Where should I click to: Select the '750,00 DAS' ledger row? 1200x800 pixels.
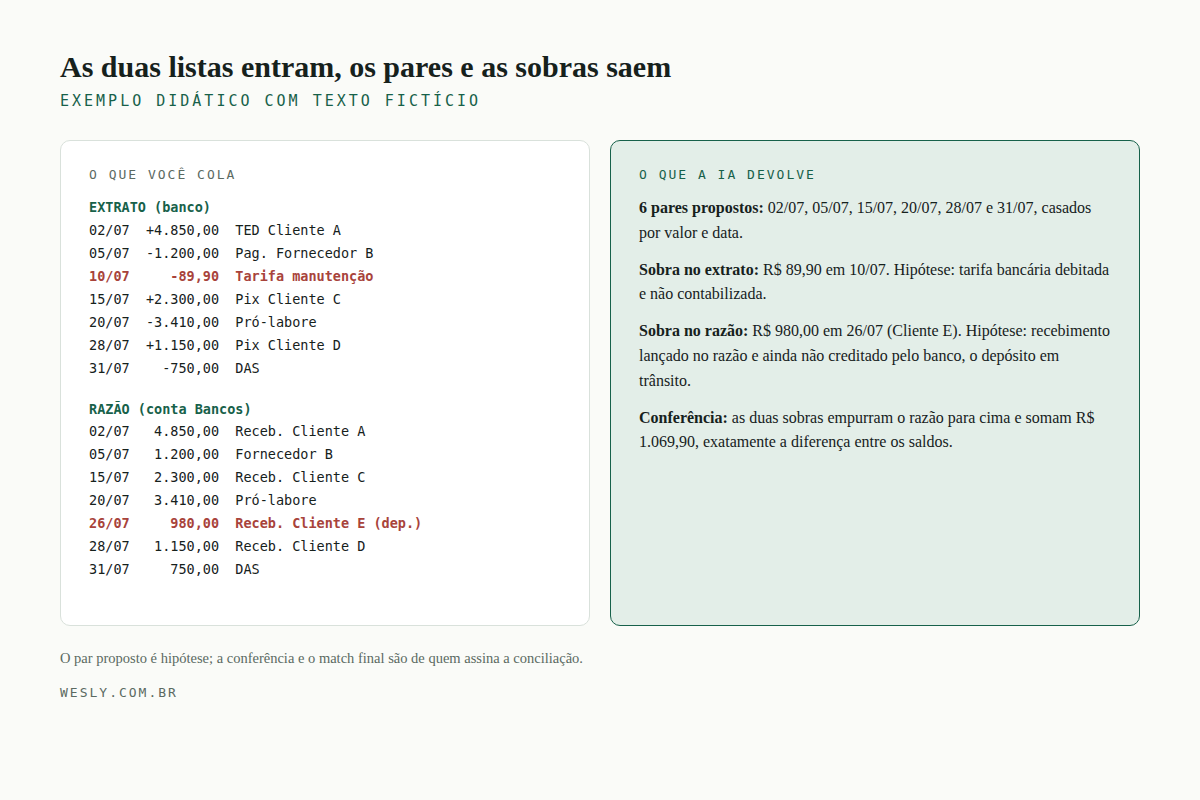coord(174,569)
